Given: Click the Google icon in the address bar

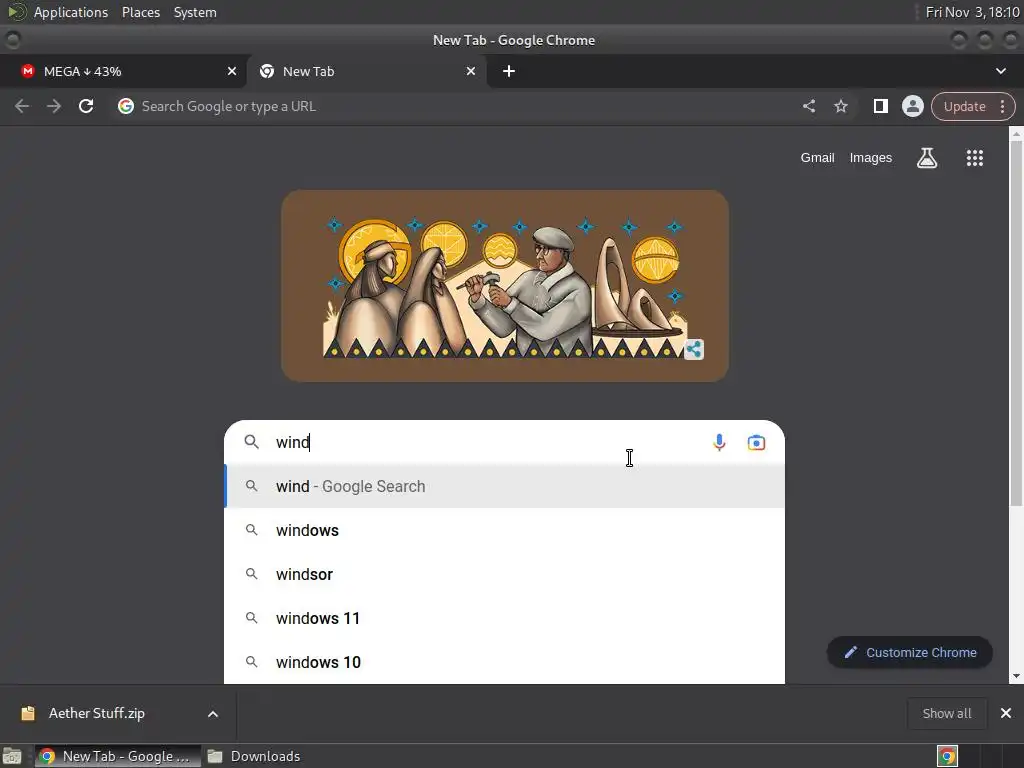Looking at the screenshot, I should click(125, 106).
